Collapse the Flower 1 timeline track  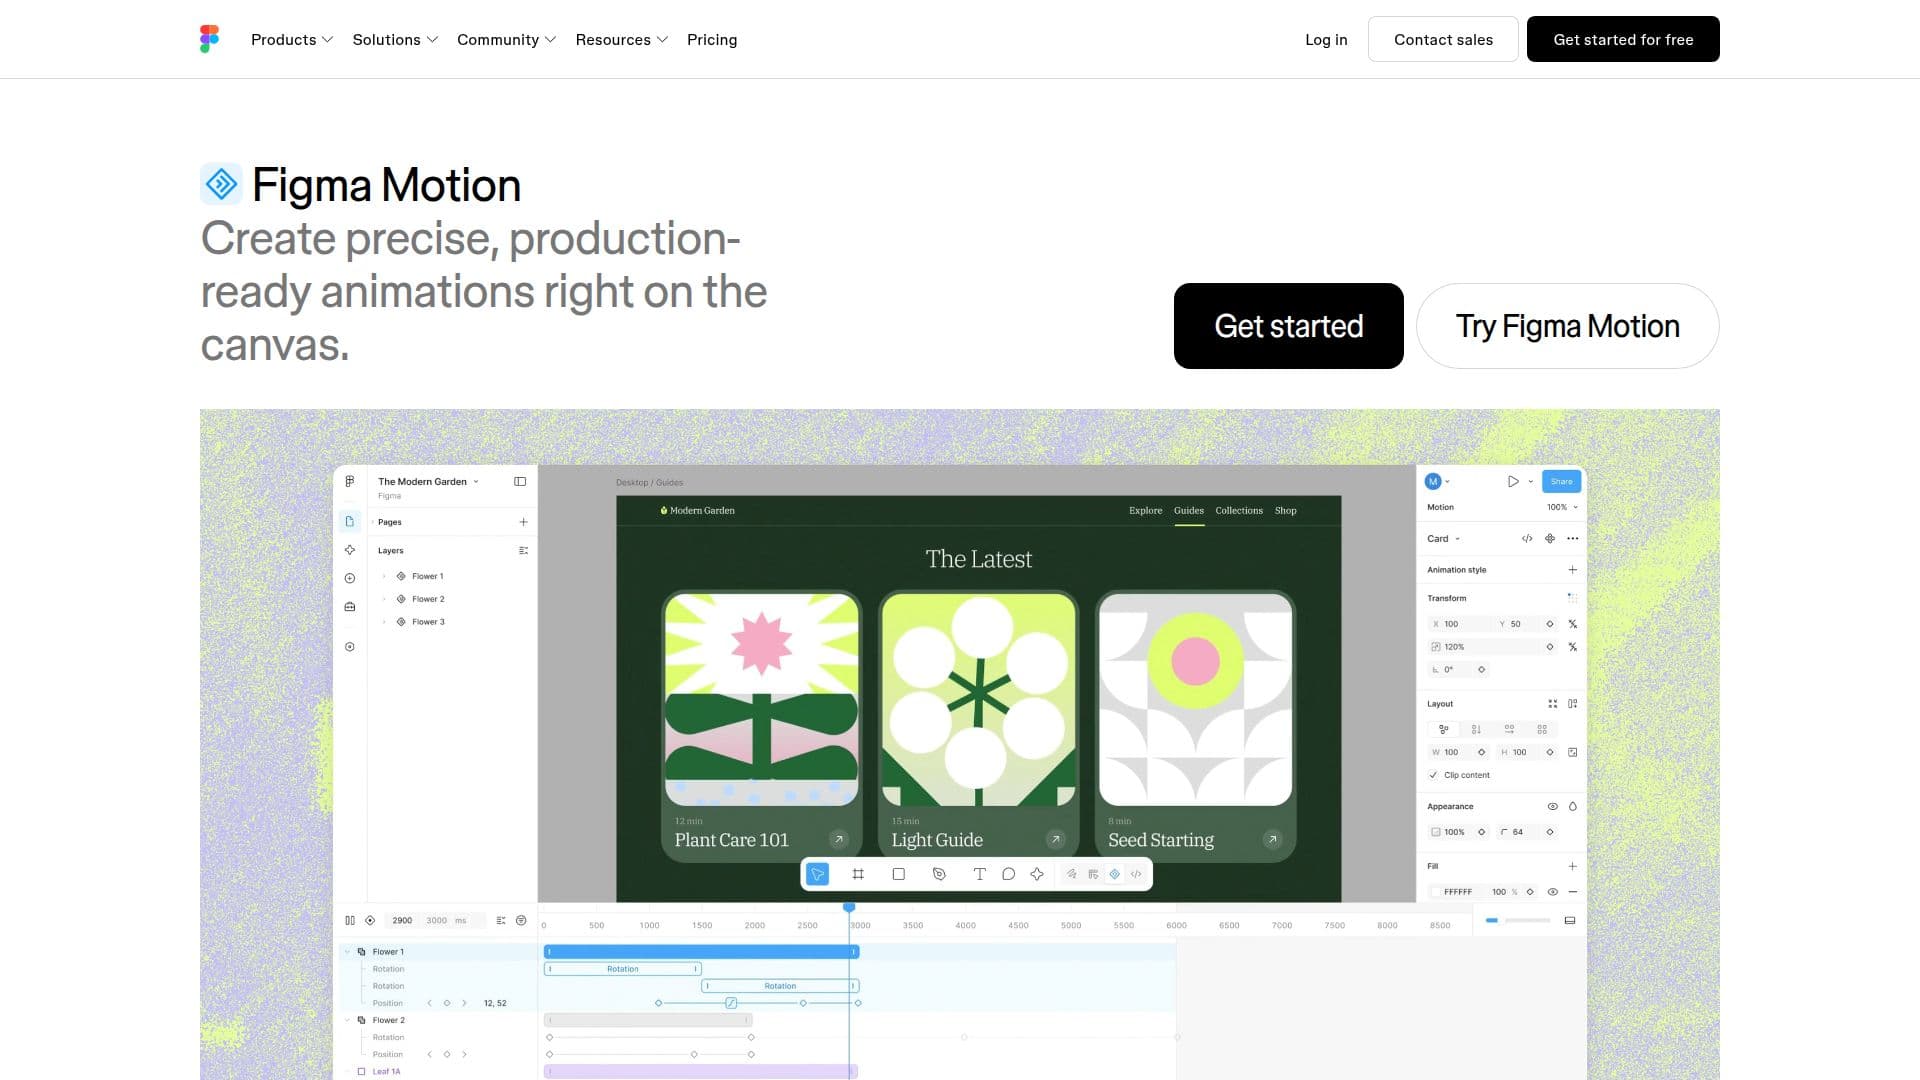click(348, 951)
